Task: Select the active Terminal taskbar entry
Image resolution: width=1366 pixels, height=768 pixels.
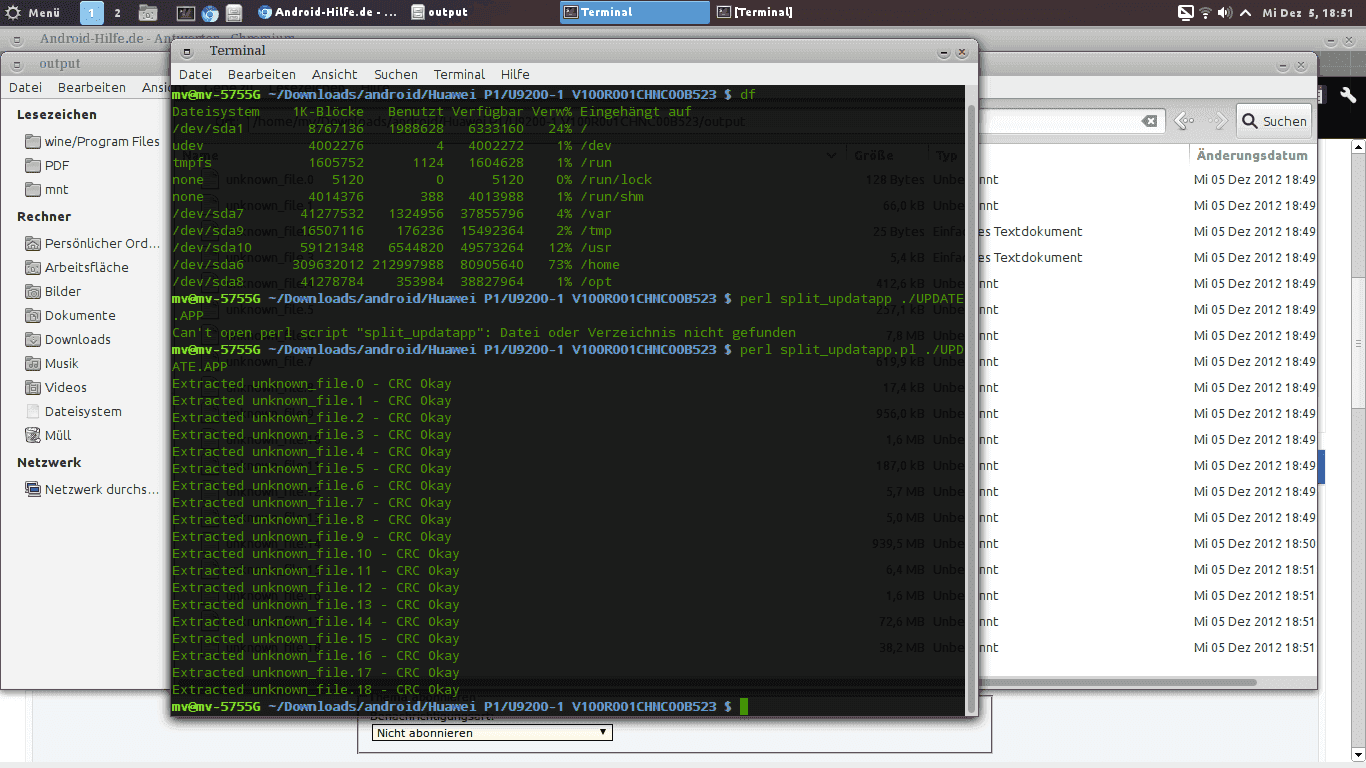Action: coord(635,13)
